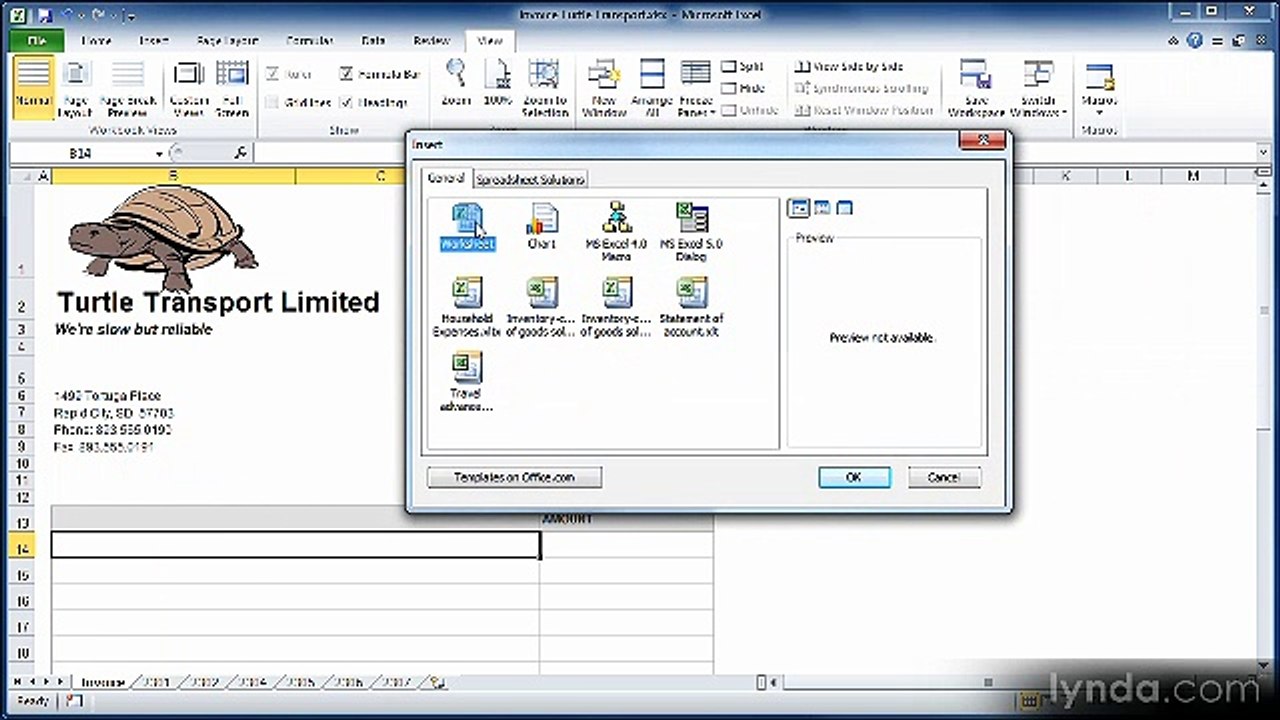Open the Data ribbon tab

[373, 41]
